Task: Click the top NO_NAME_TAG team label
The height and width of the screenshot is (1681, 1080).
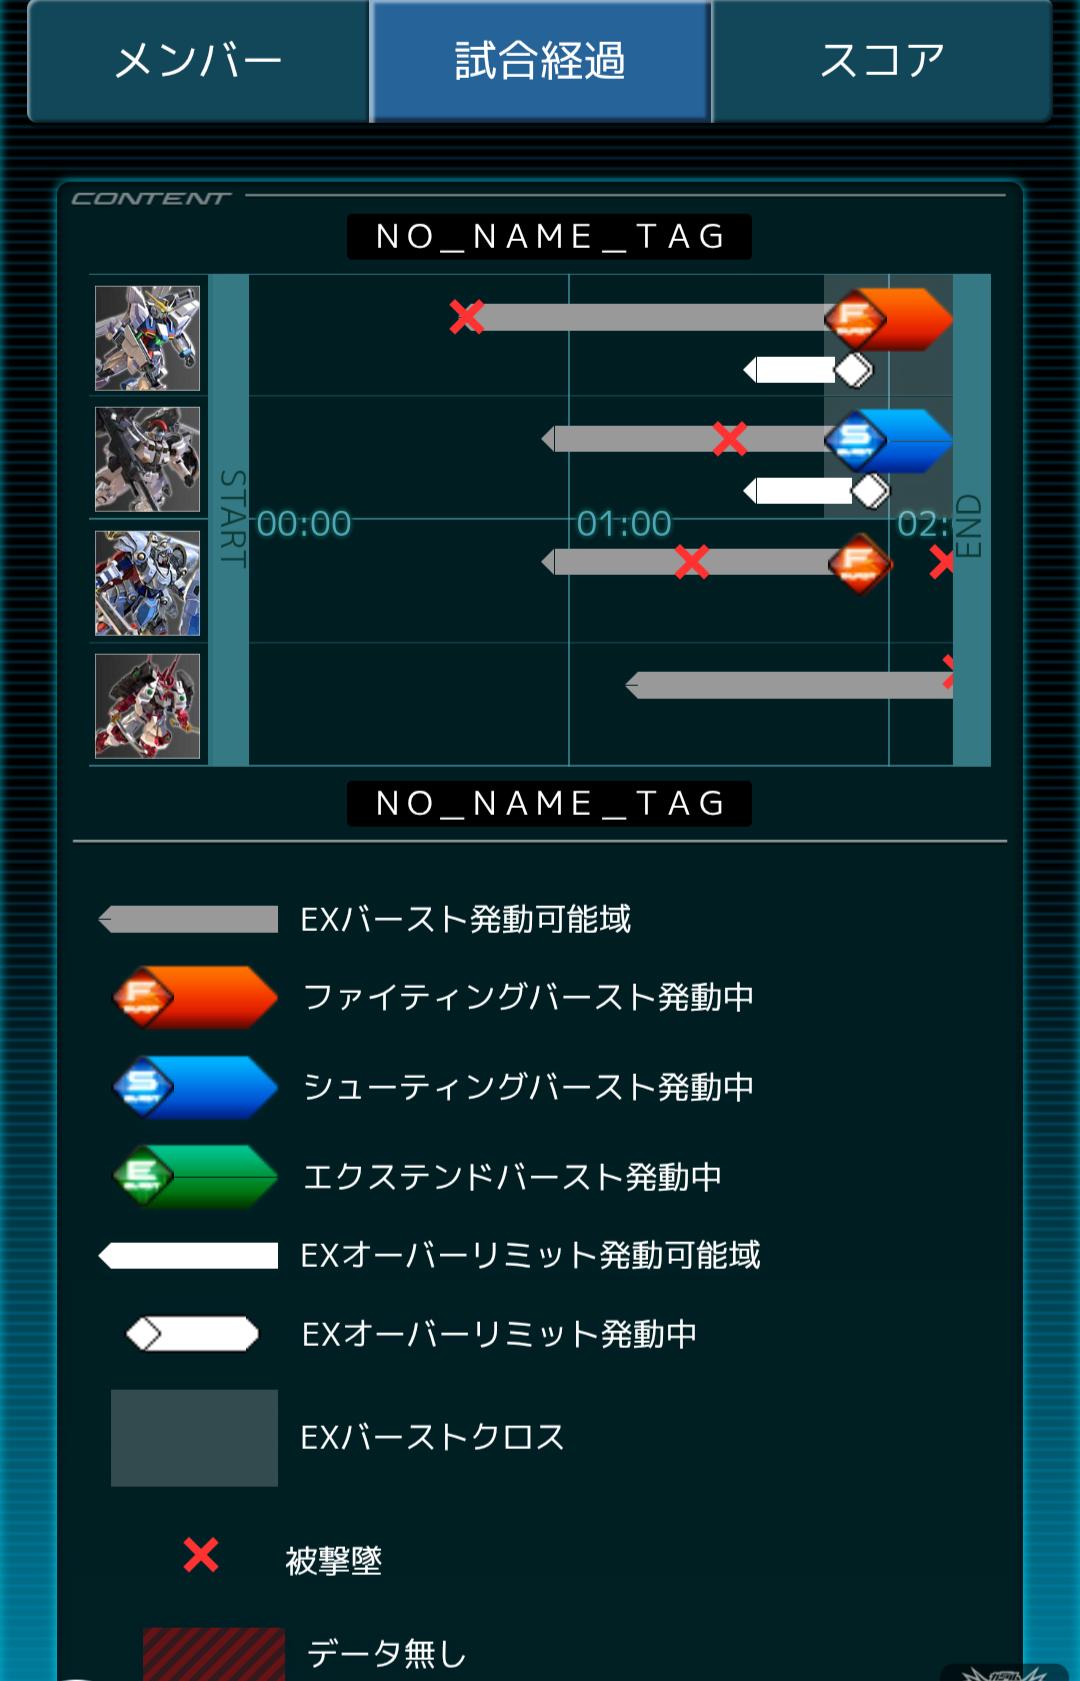Action: coord(549,237)
